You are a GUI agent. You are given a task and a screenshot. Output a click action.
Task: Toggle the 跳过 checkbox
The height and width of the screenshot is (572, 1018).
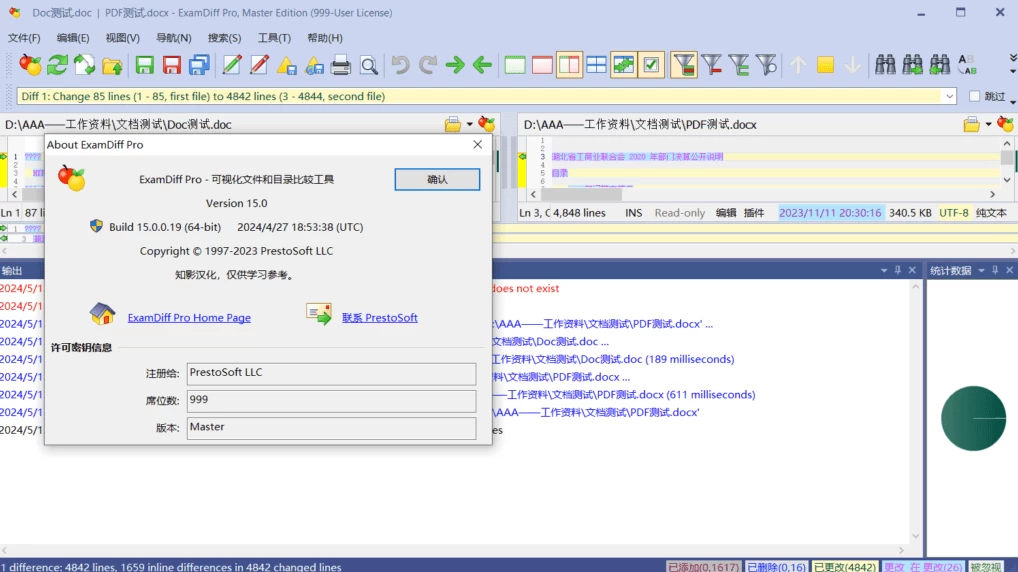975,97
